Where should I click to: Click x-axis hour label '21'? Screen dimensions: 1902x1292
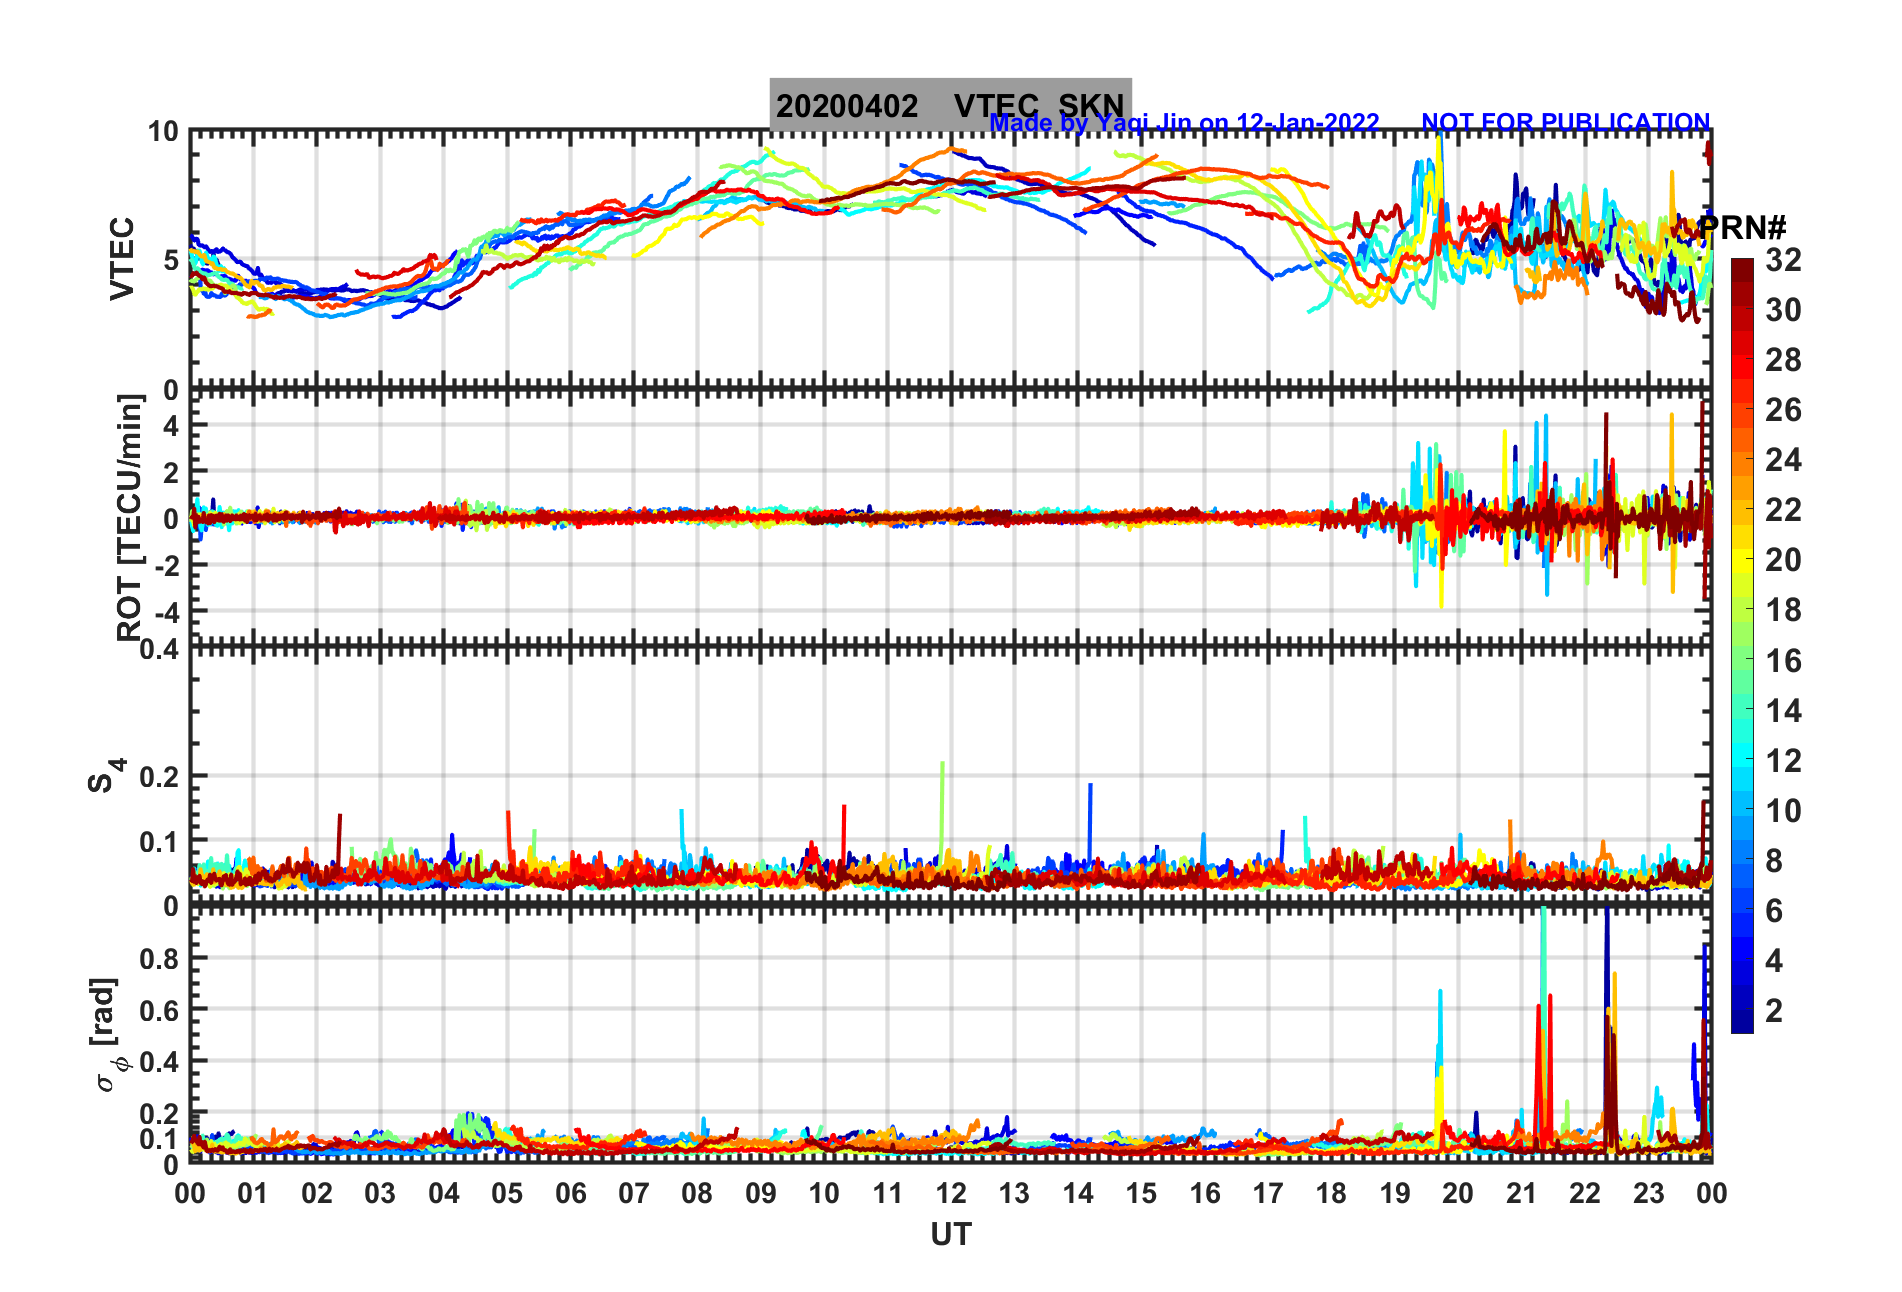(1522, 1194)
